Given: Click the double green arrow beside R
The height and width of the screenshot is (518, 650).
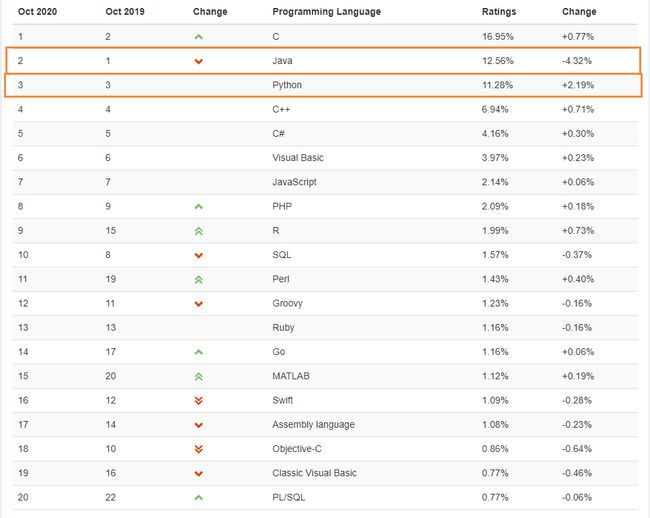Looking at the screenshot, I should [199, 231].
